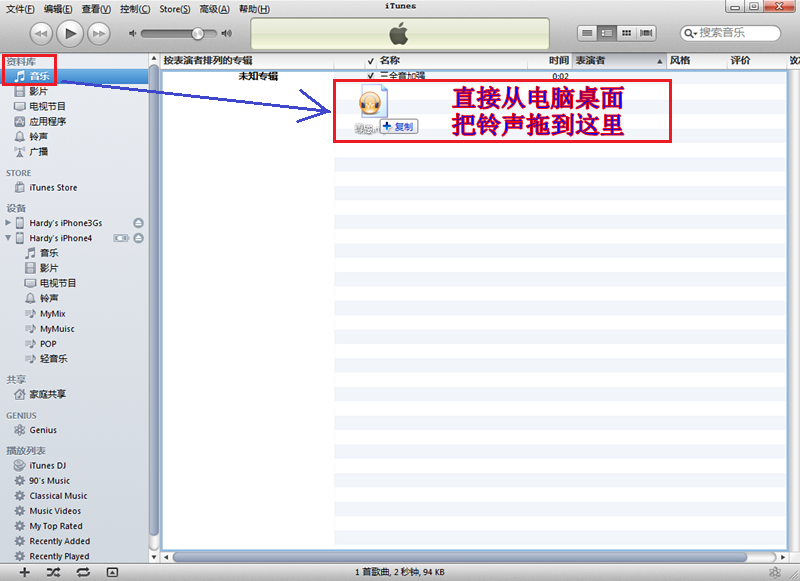Viewport: 800px width, 581px height.
Task: Sort by 时间 column header
Action: pos(550,61)
